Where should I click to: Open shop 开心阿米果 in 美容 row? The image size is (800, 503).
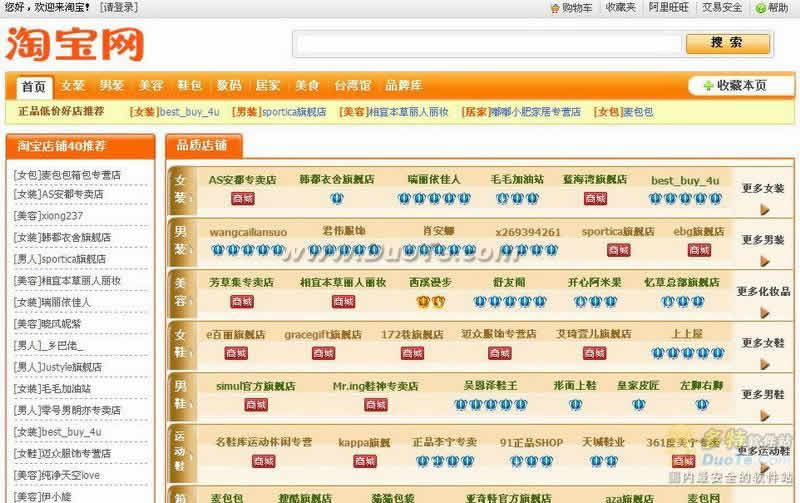click(595, 282)
